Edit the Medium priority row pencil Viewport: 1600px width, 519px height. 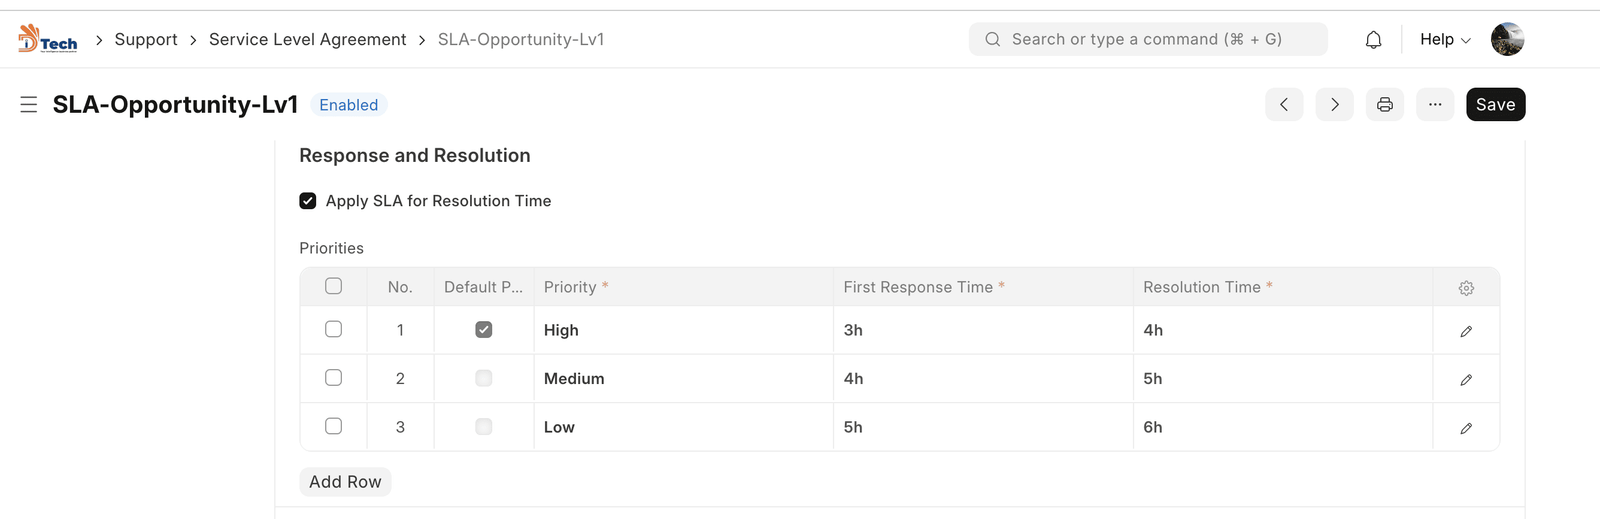tap(1466, 379)
